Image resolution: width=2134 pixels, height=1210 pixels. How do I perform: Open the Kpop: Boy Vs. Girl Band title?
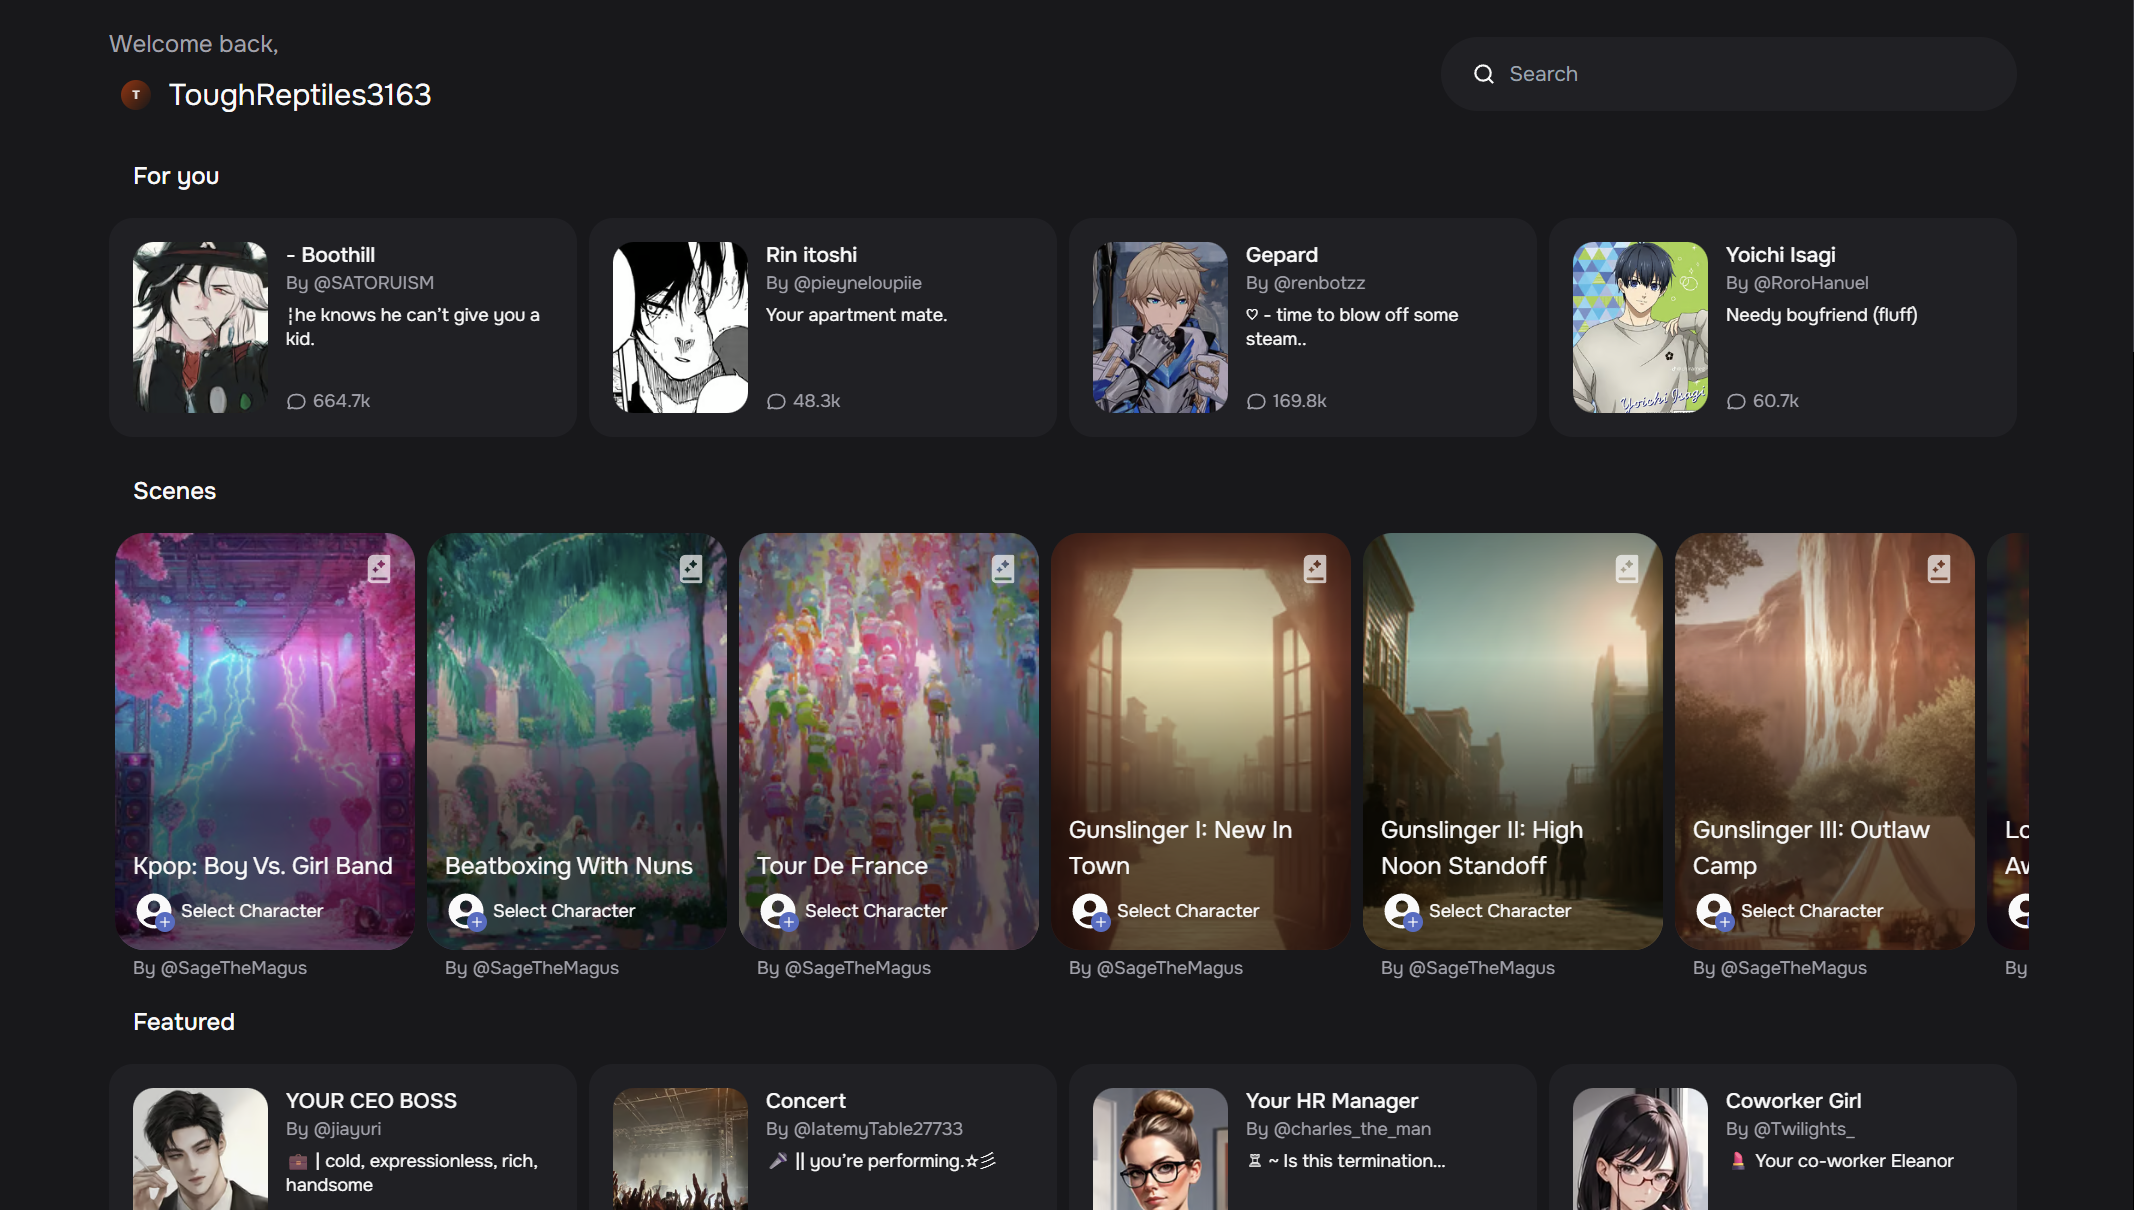[263, 866]
